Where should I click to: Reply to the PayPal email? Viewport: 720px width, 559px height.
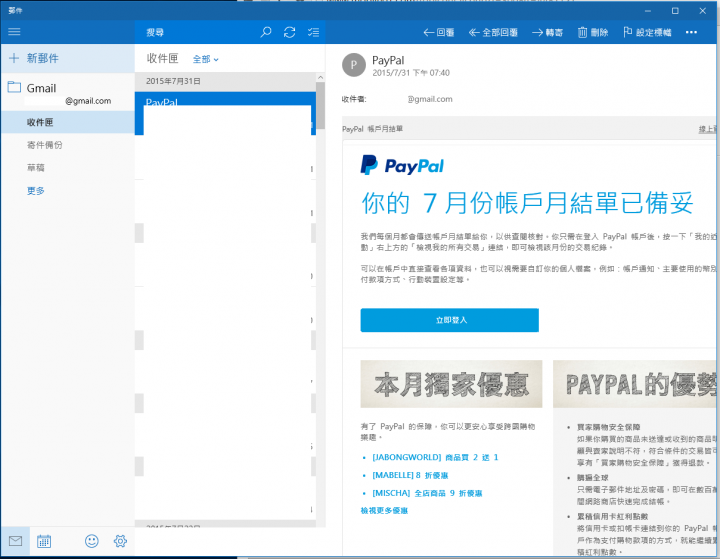pos(439,32)
